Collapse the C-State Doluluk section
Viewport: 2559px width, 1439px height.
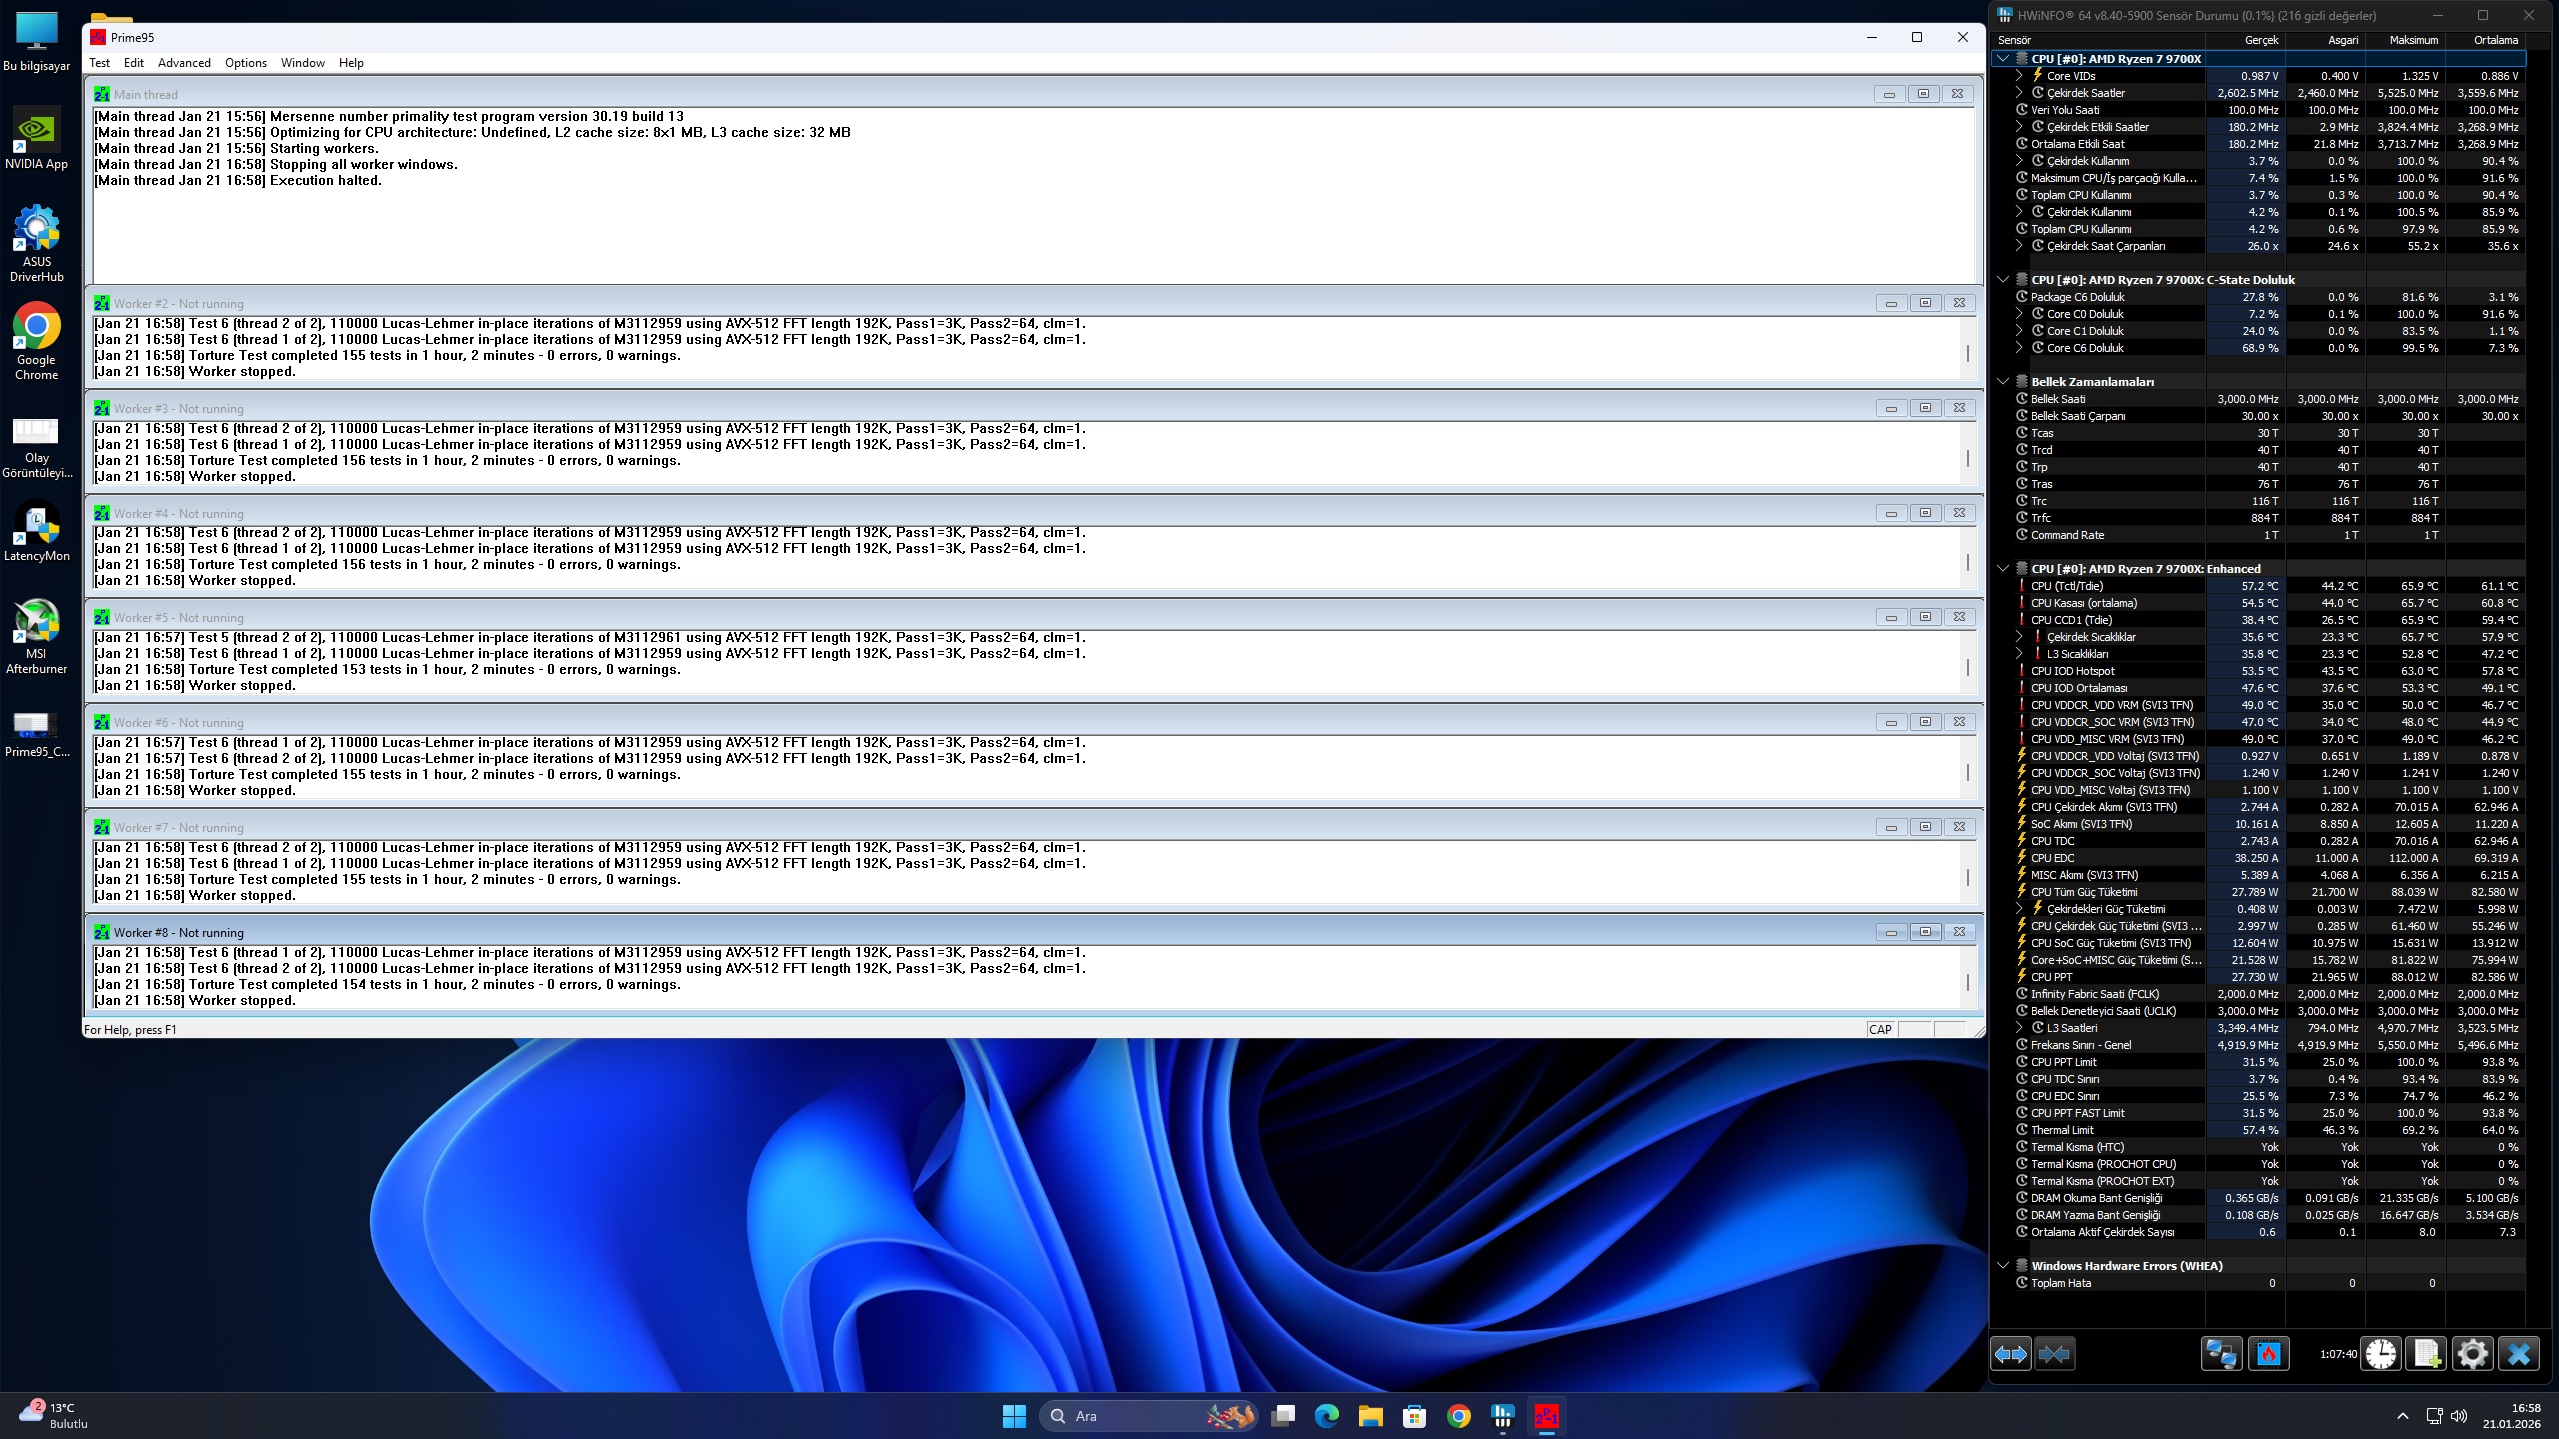[x=2003, y=280]
